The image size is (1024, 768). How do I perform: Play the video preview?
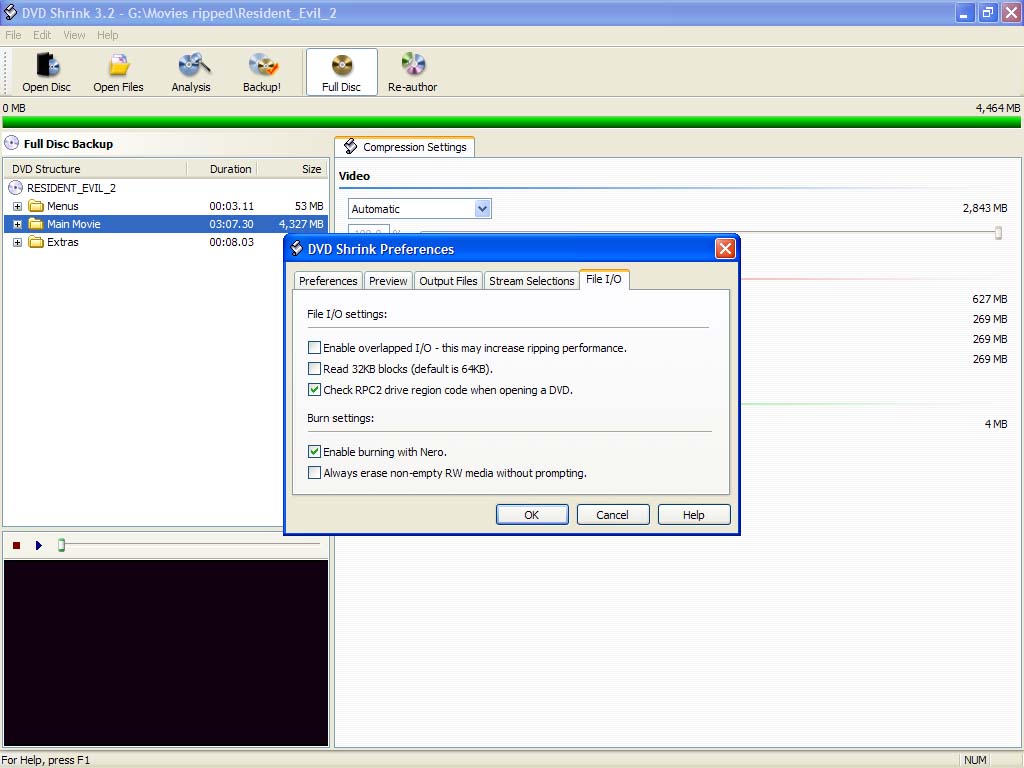click(x=39, y=545)
